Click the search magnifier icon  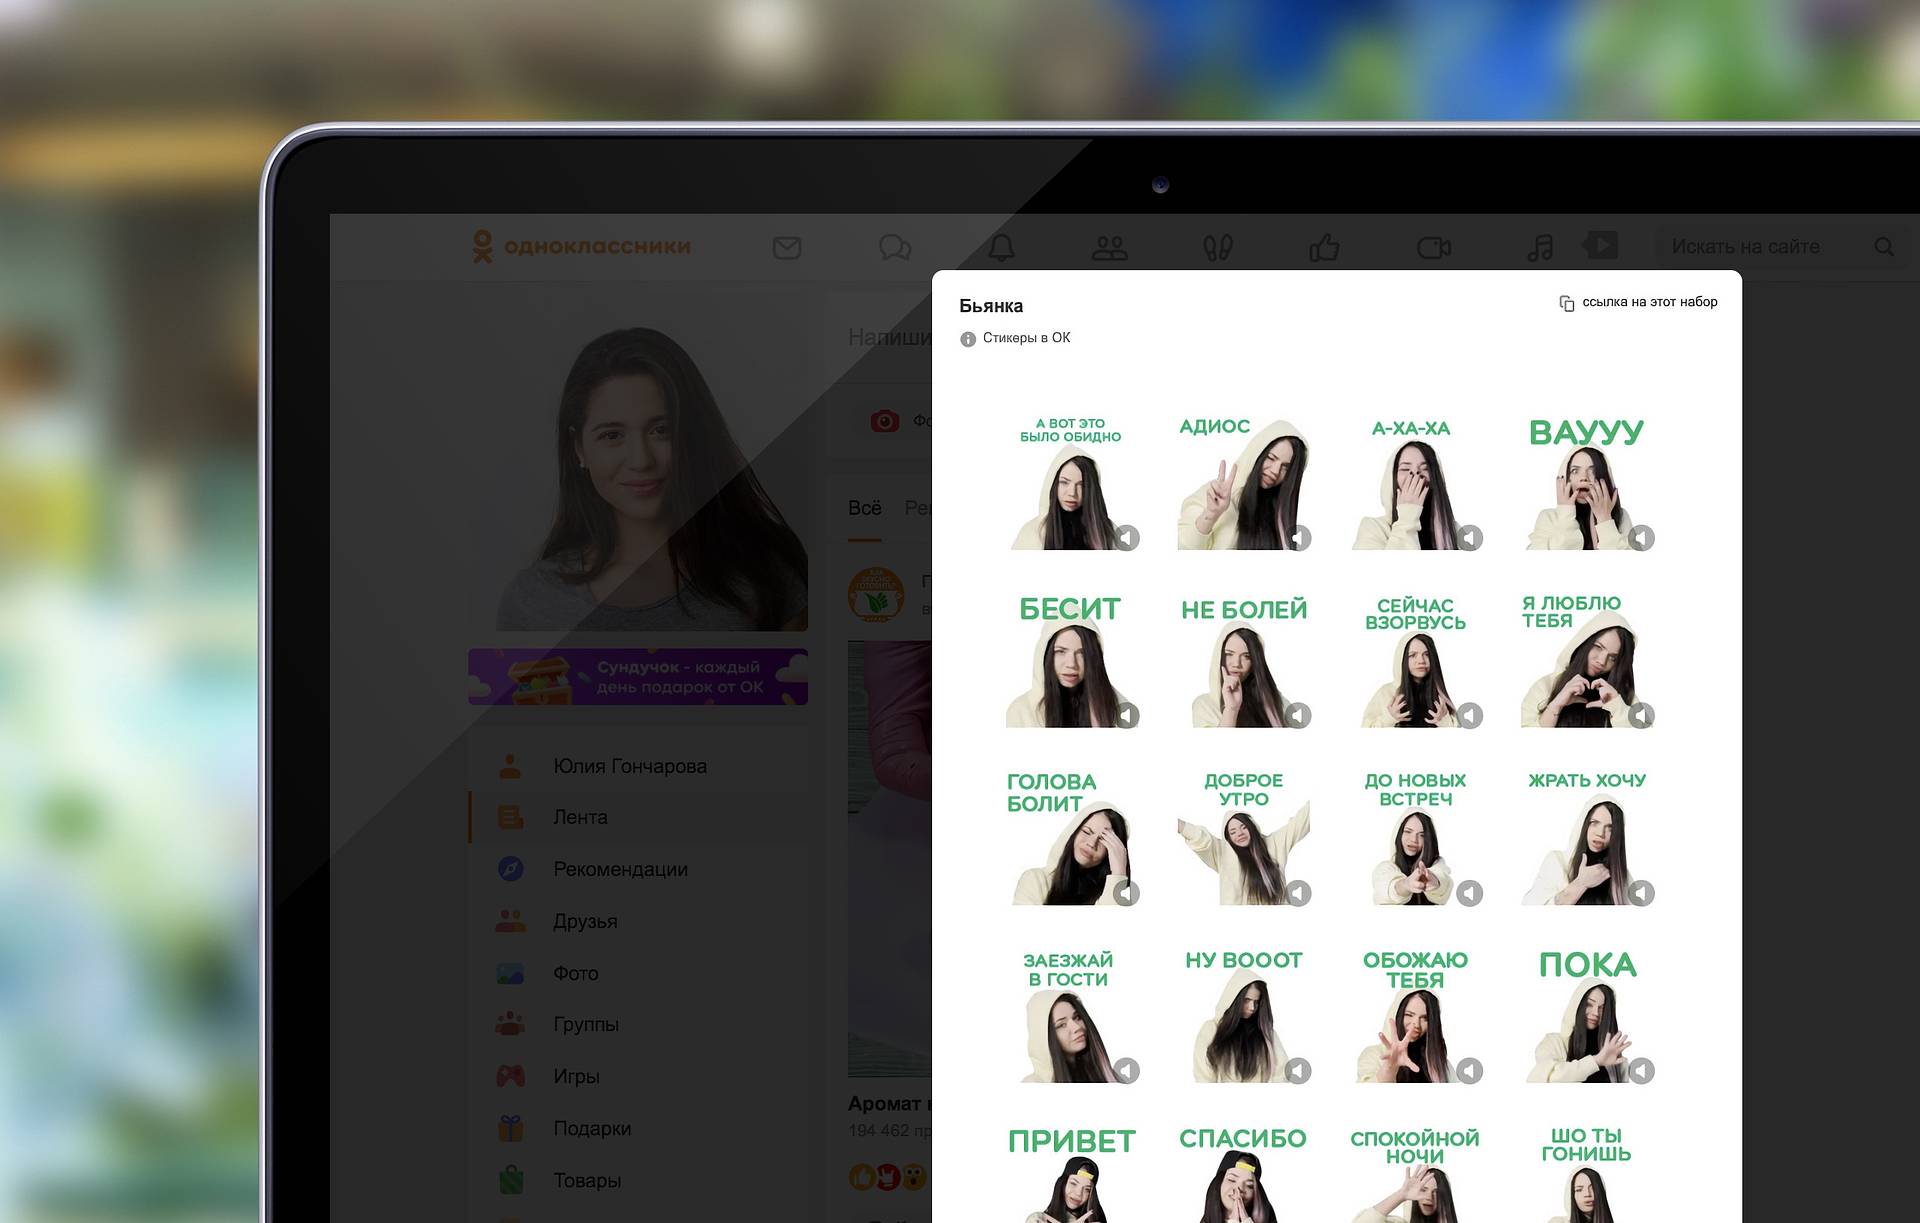[x=1884, y=247]
